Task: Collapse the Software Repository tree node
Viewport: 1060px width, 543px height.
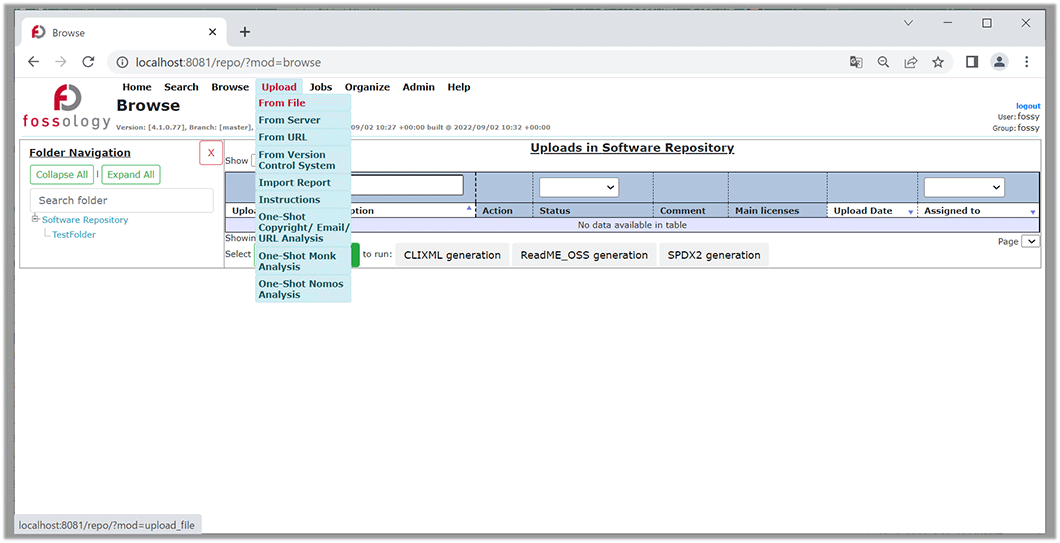Action: (x=36, y=219)
